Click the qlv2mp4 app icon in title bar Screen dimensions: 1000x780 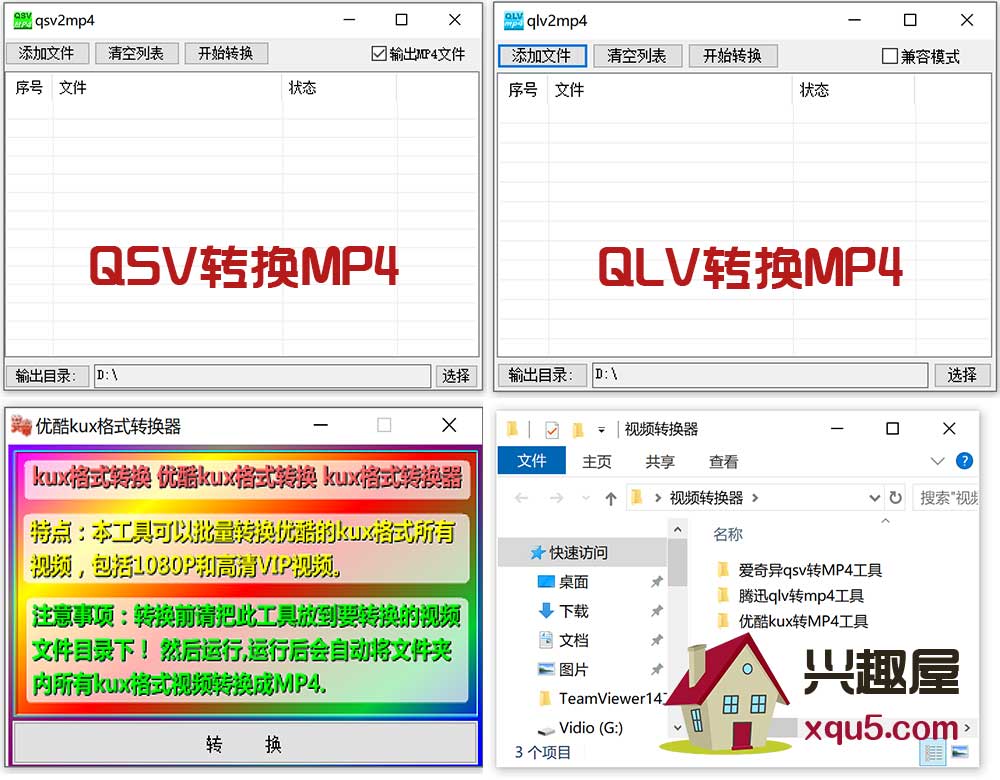513,20
